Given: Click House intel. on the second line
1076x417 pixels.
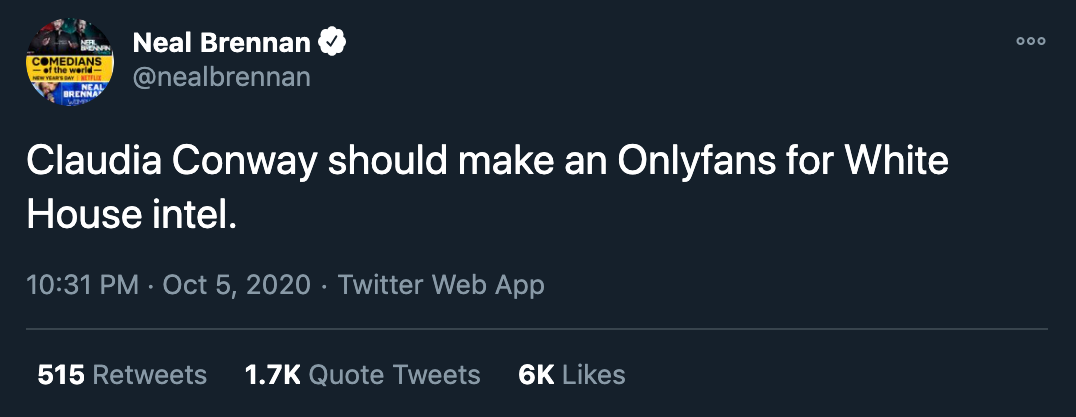Looking at the screenshot, I should coord(131,215).
